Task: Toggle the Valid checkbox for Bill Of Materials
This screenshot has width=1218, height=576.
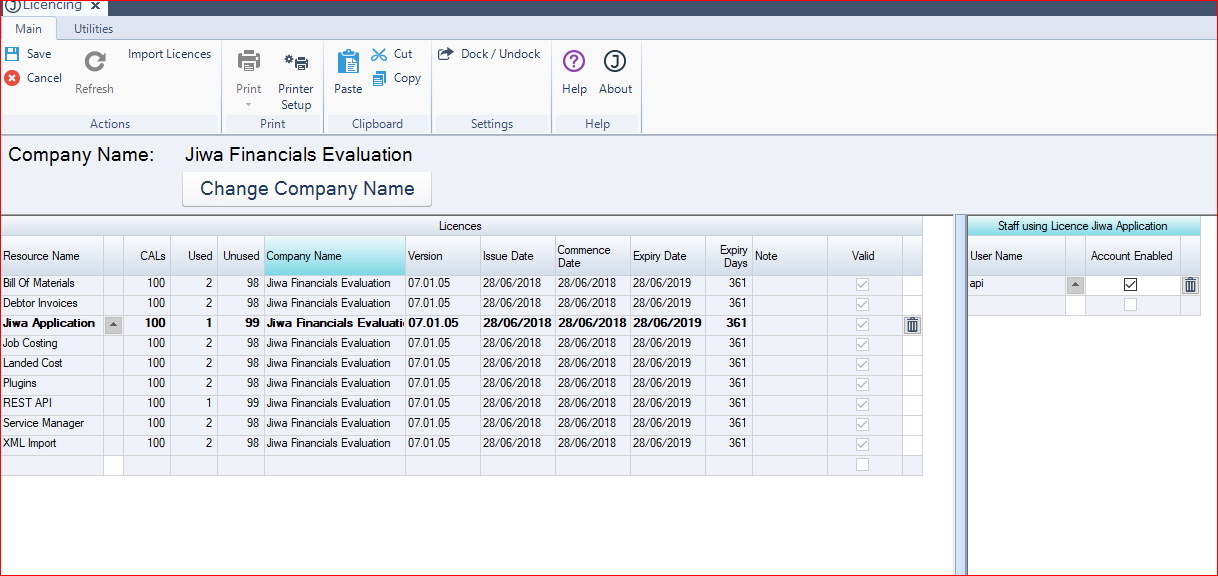Action: pyautogui.click(x=862, y=284)
